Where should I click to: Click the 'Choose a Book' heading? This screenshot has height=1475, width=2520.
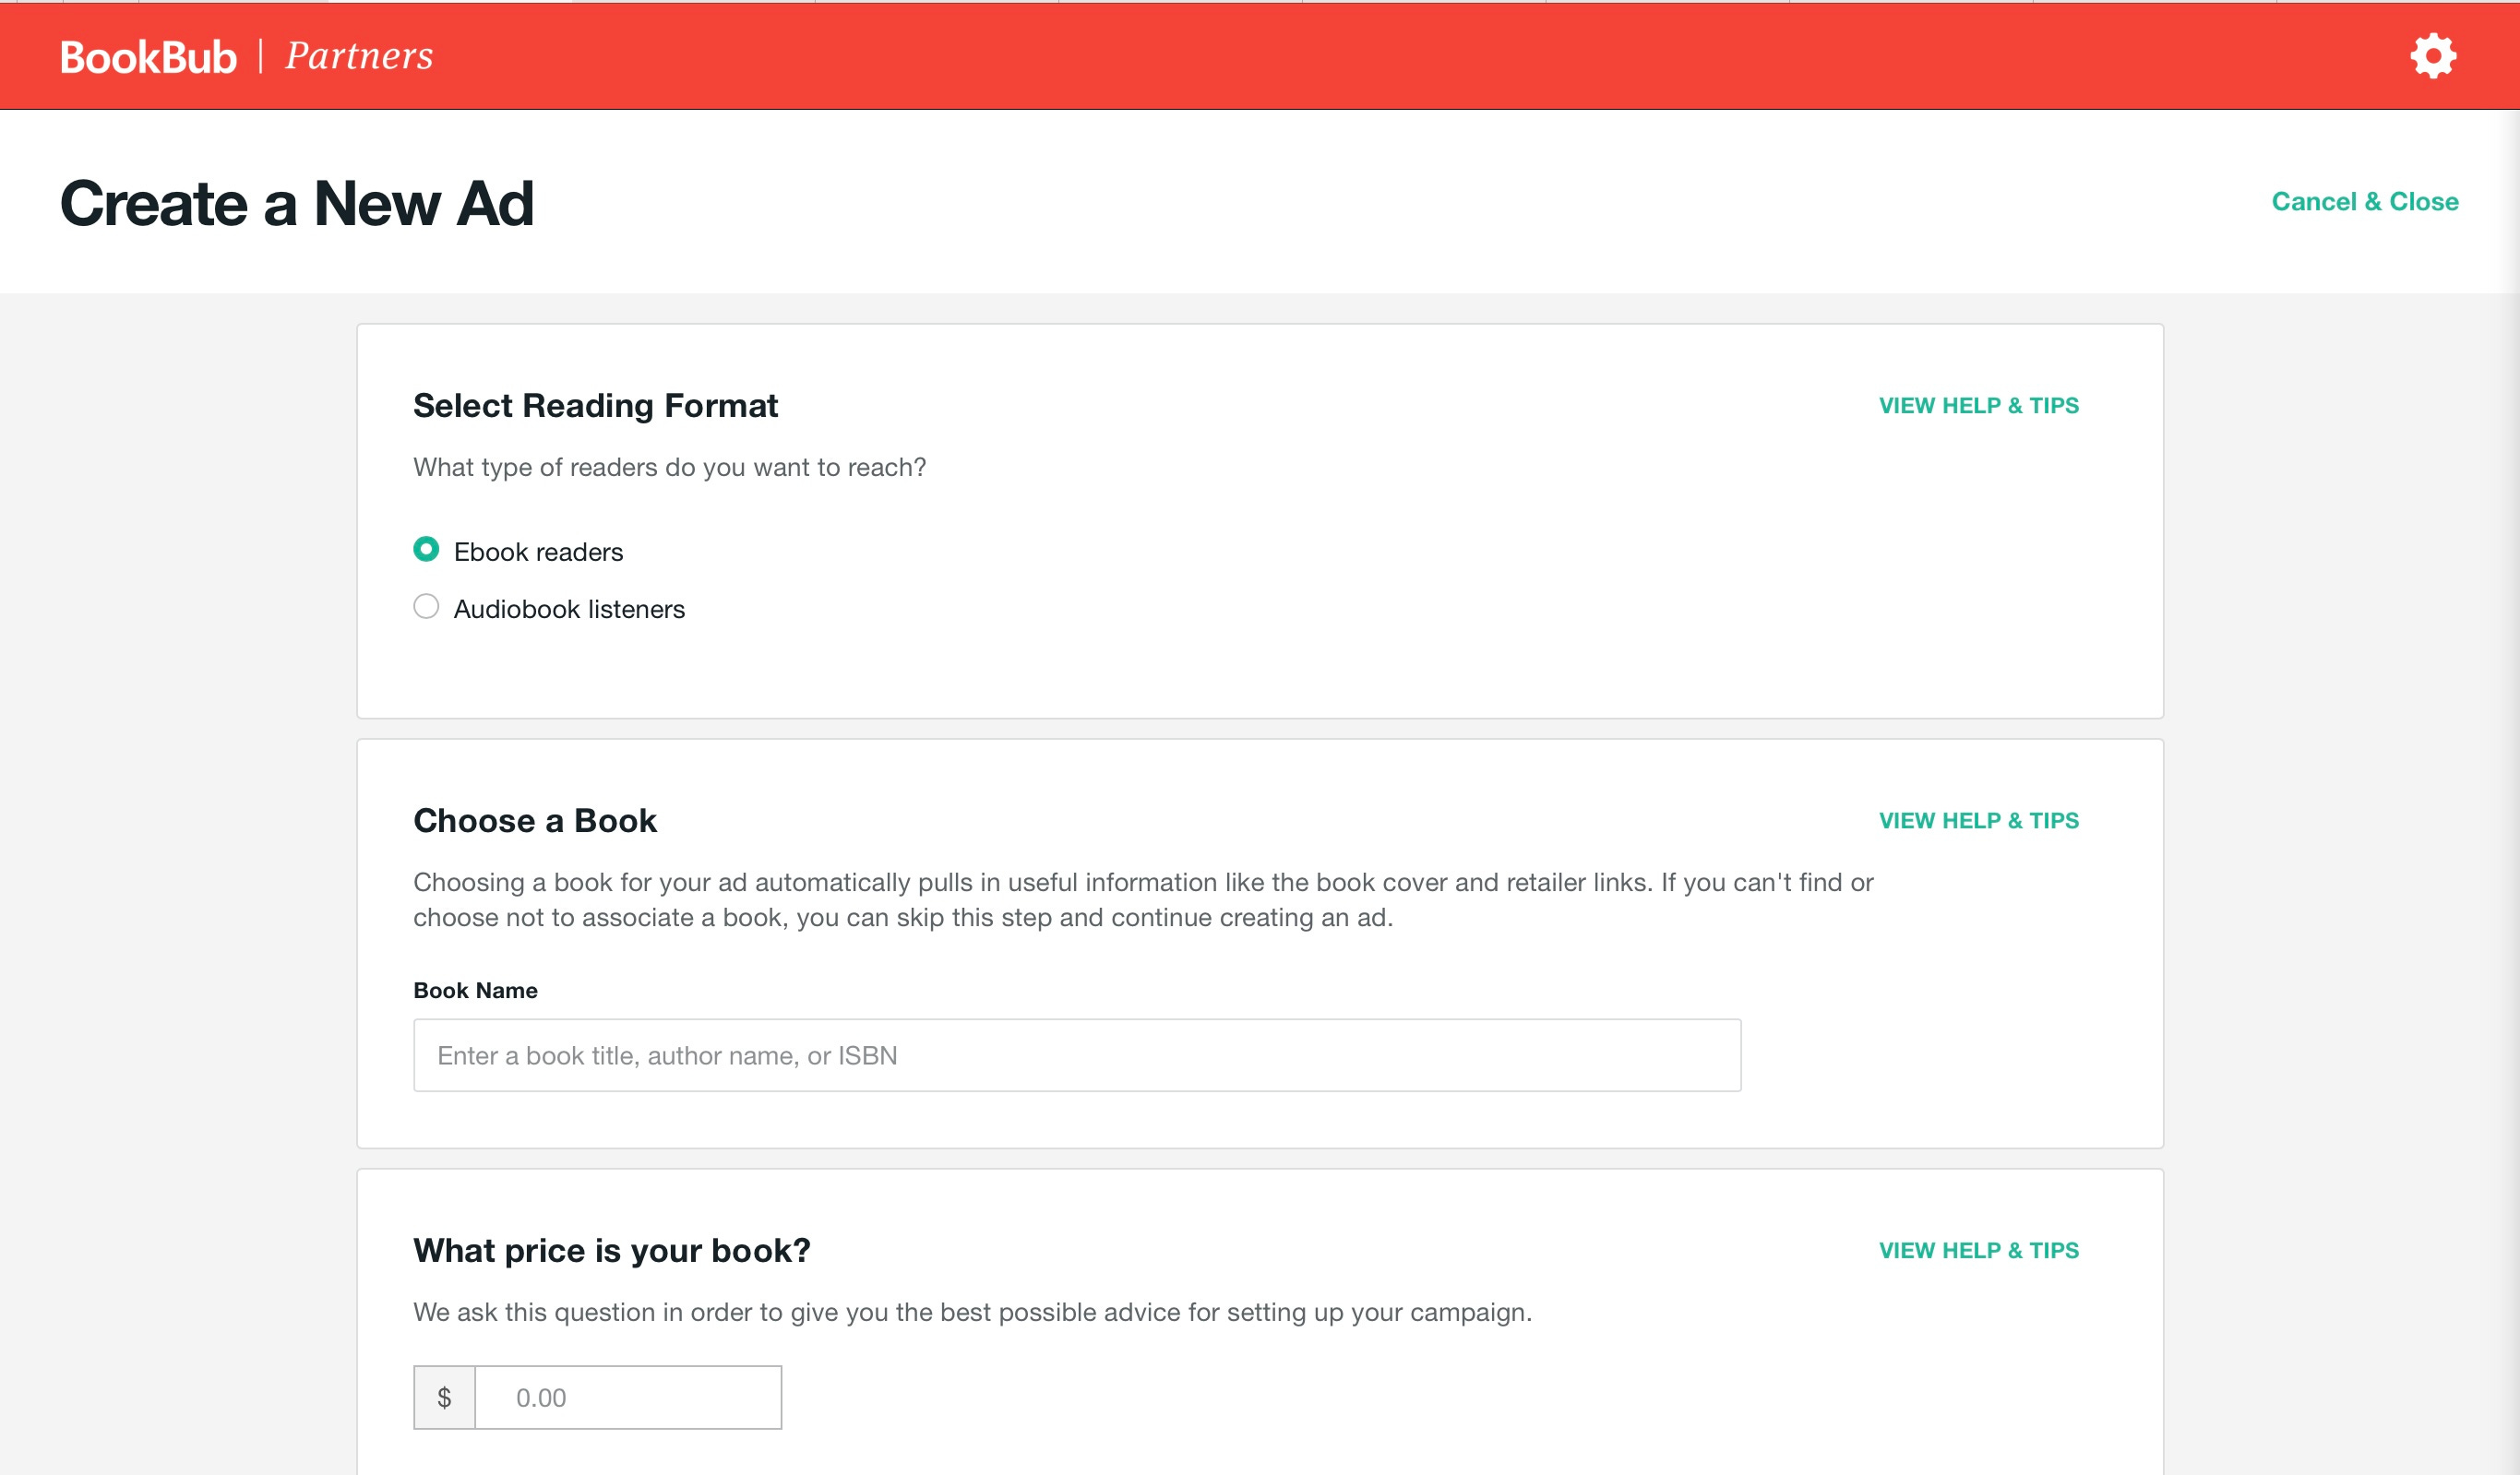click(x=535, y=820)
